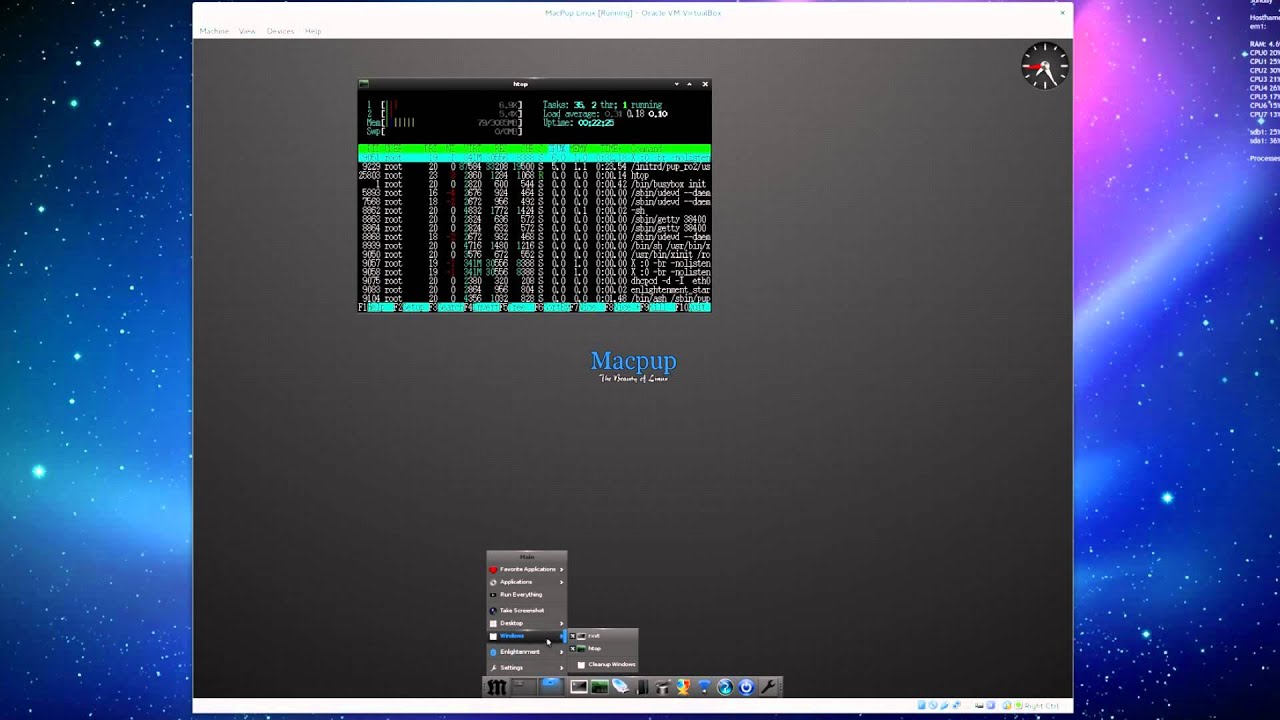Click the F3 Search key in htop
This screenshot has height=720, width=1280.
(447, 308)
